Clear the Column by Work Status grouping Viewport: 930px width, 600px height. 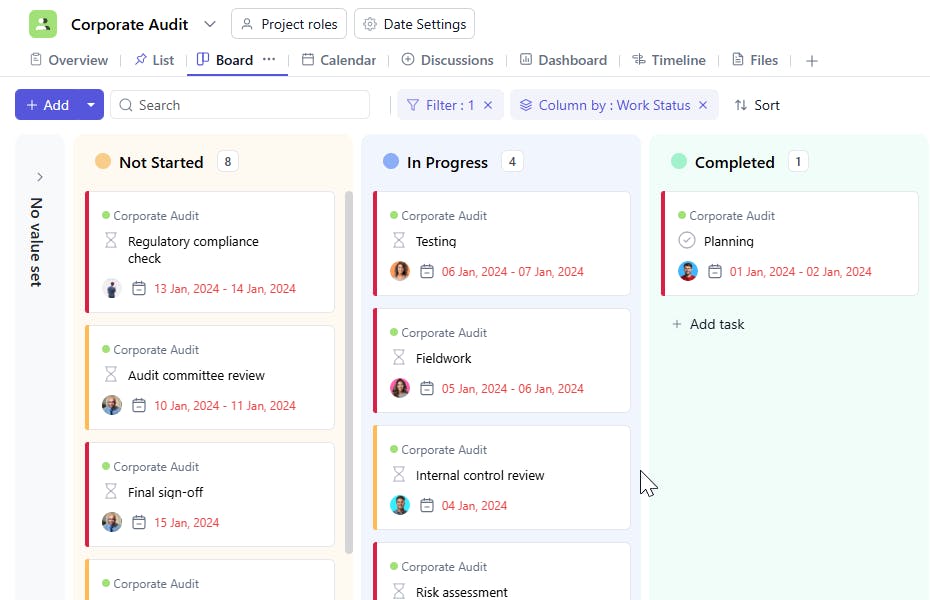(x=703, y=105)
